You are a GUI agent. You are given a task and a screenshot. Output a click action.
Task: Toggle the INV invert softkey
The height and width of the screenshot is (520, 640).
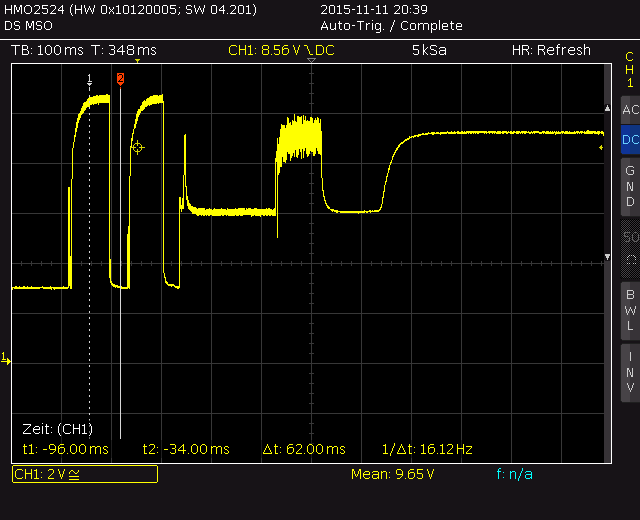pos(631,372)
